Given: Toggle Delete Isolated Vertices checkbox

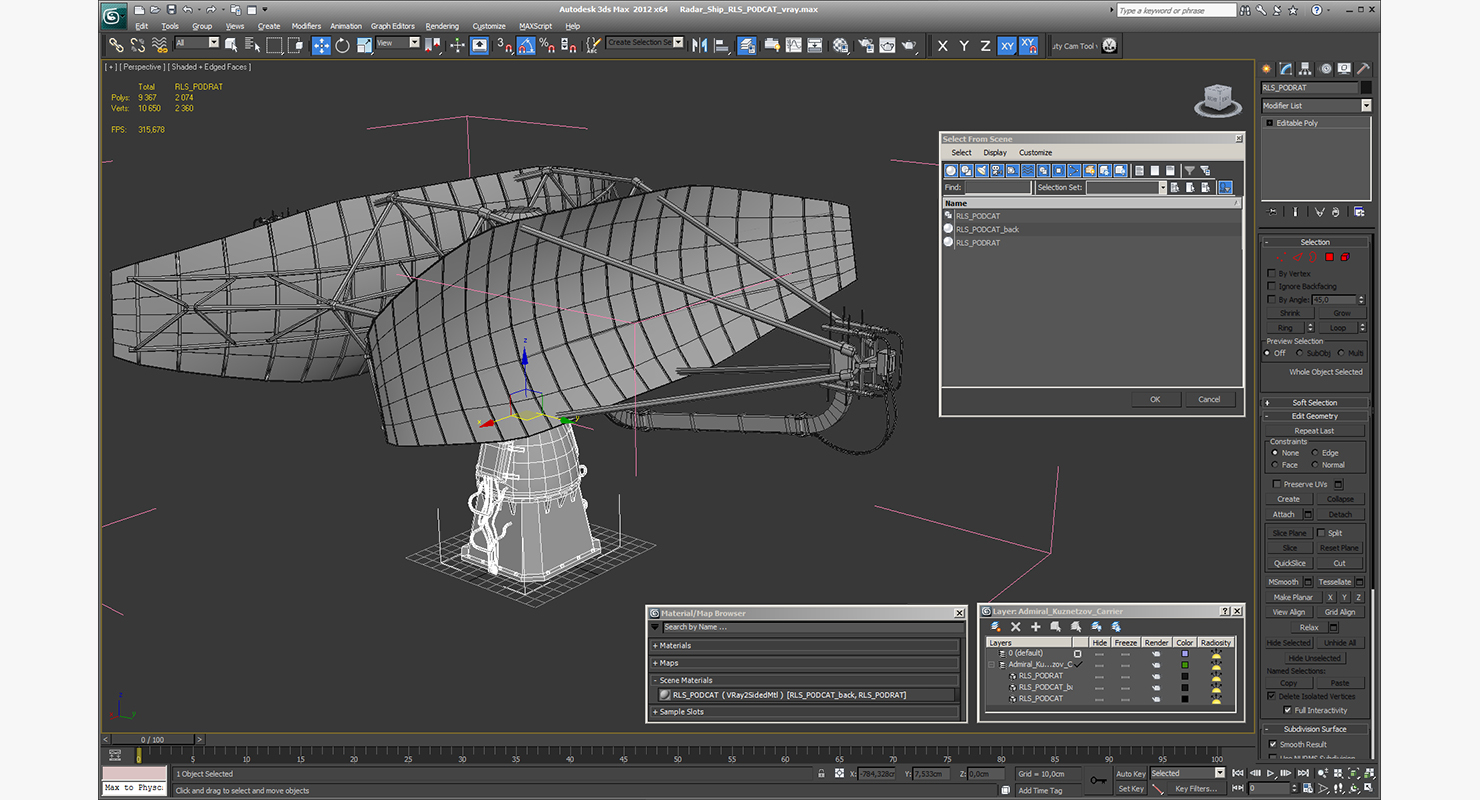Looking at the screenshot, I should pyautogui.click(x=1272, y=696).
